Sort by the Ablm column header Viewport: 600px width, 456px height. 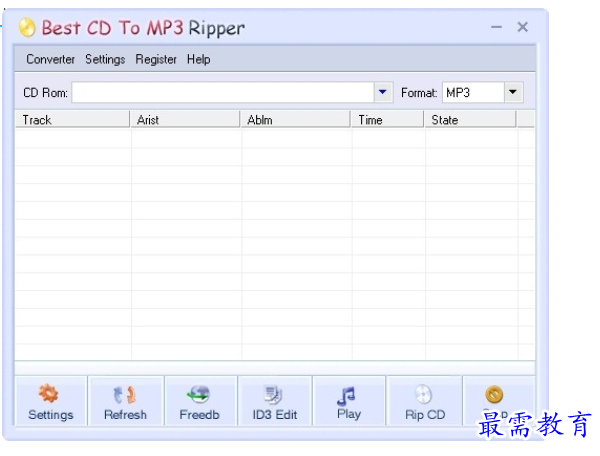point(295,120)
